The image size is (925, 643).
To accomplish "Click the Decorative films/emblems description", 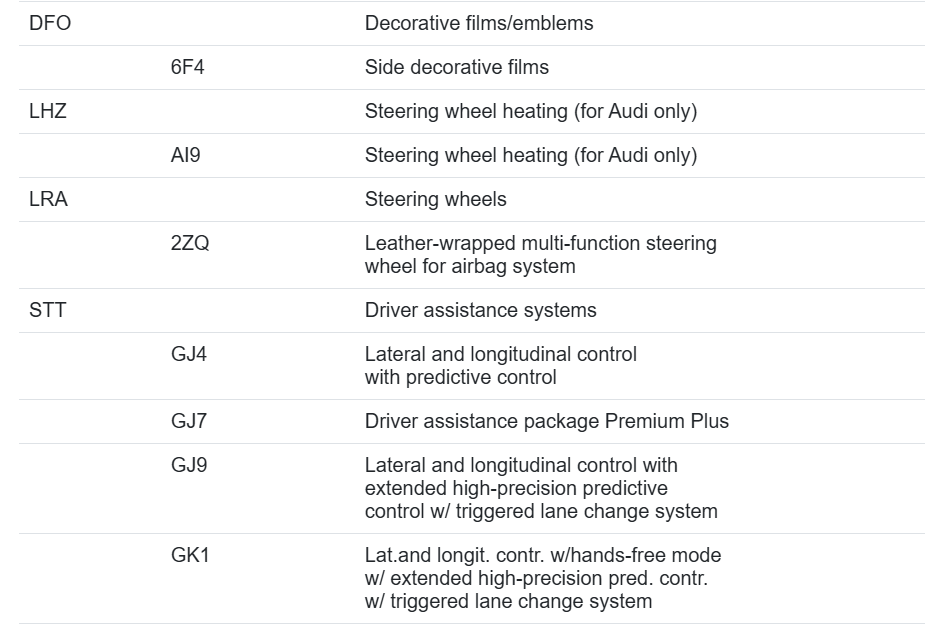I will (x=479, y=23).
